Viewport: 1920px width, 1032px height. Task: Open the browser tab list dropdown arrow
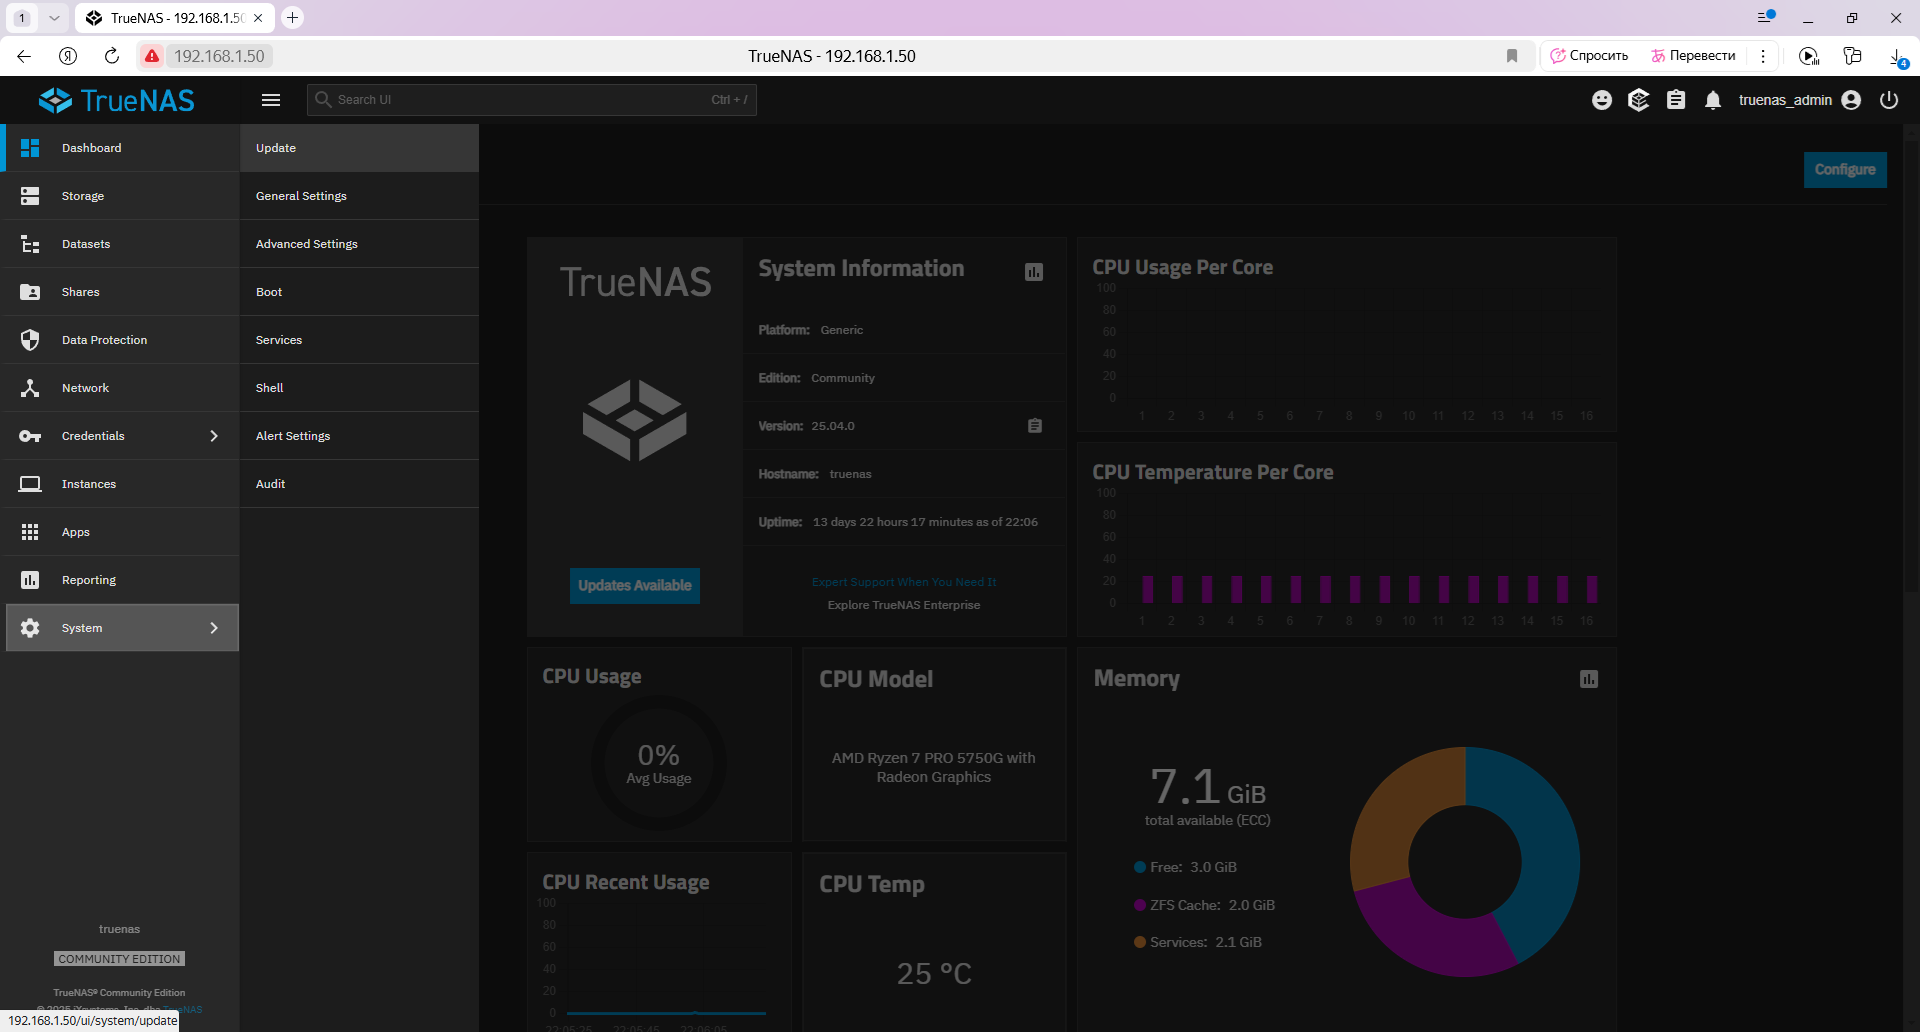point(54,18)
